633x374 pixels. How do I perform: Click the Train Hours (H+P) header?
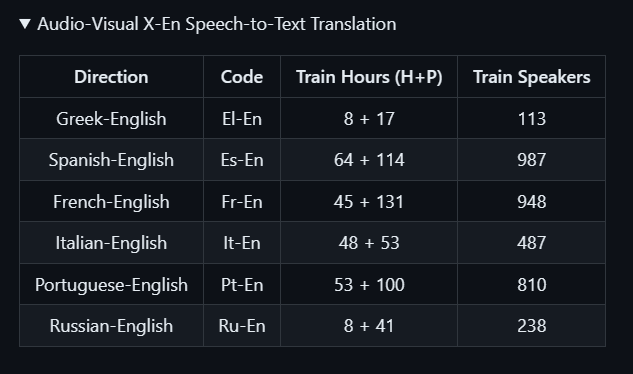click(x=369, y=77)
